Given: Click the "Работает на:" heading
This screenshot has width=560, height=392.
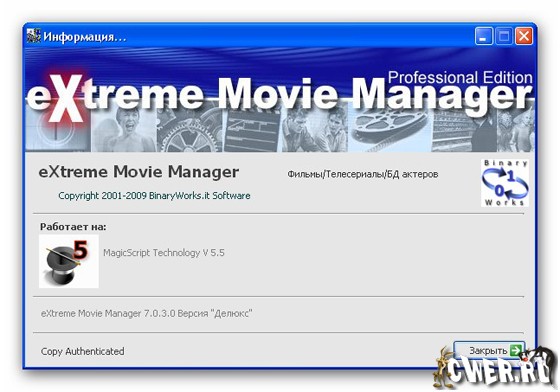Looking at the screenshot, I should [x=73, y=227].
